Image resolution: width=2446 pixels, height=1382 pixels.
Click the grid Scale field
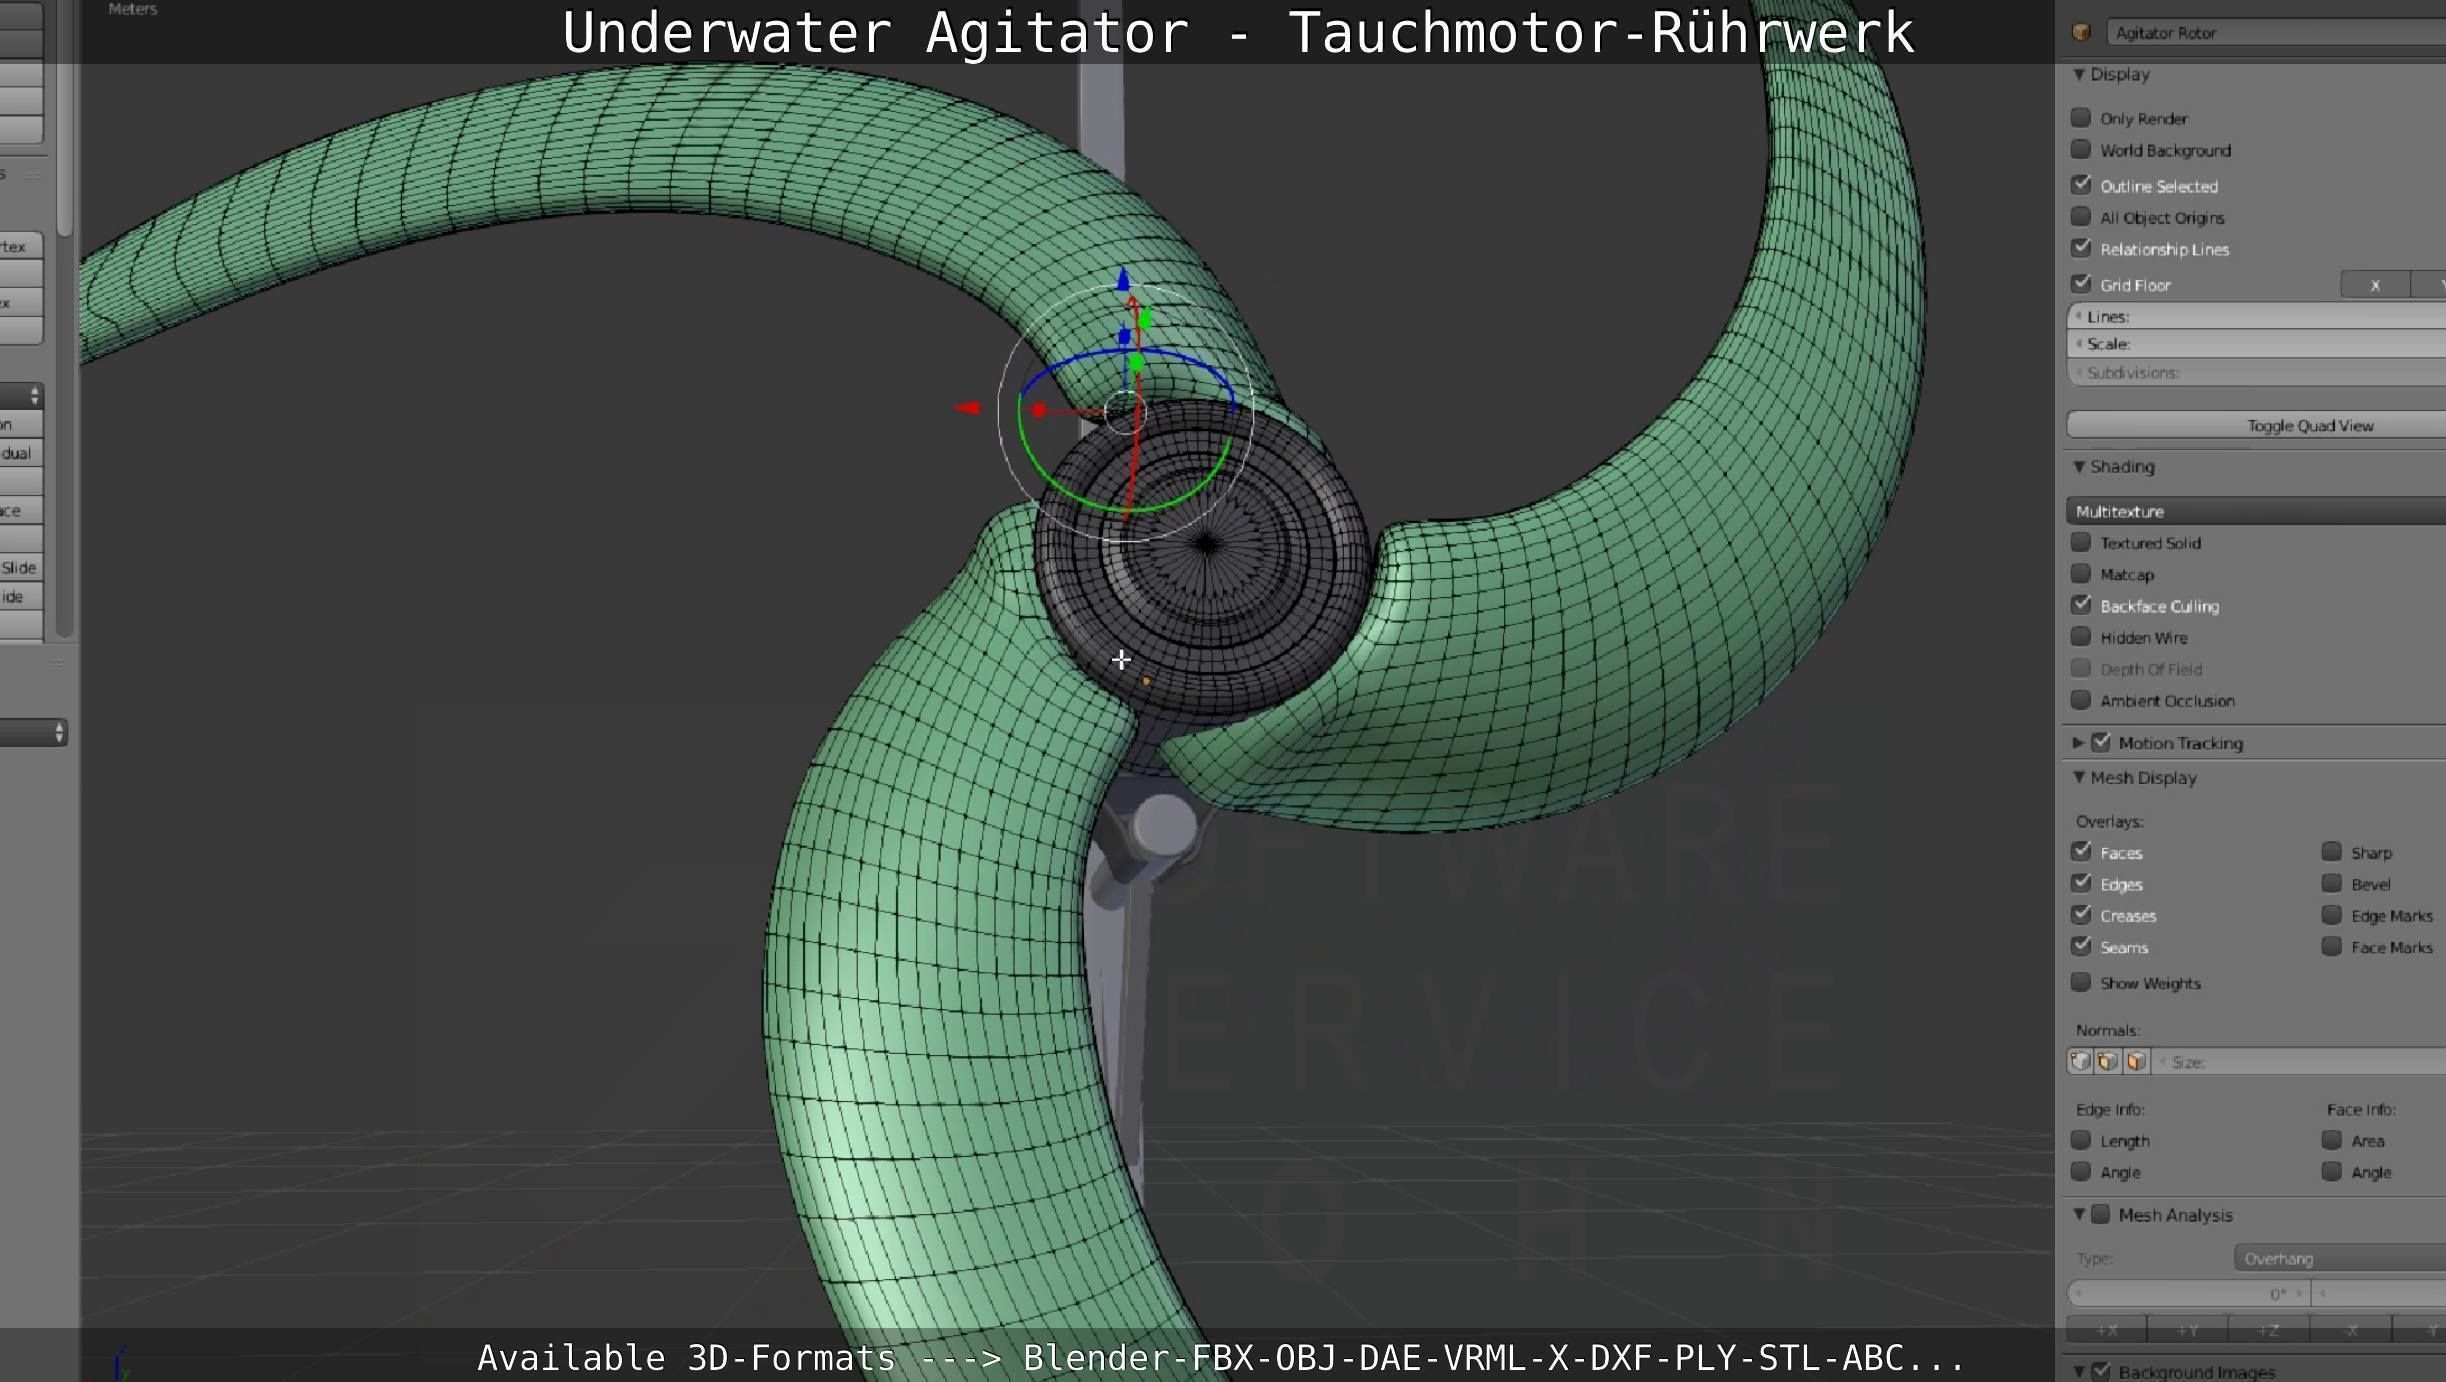(x=2256, y=344)
